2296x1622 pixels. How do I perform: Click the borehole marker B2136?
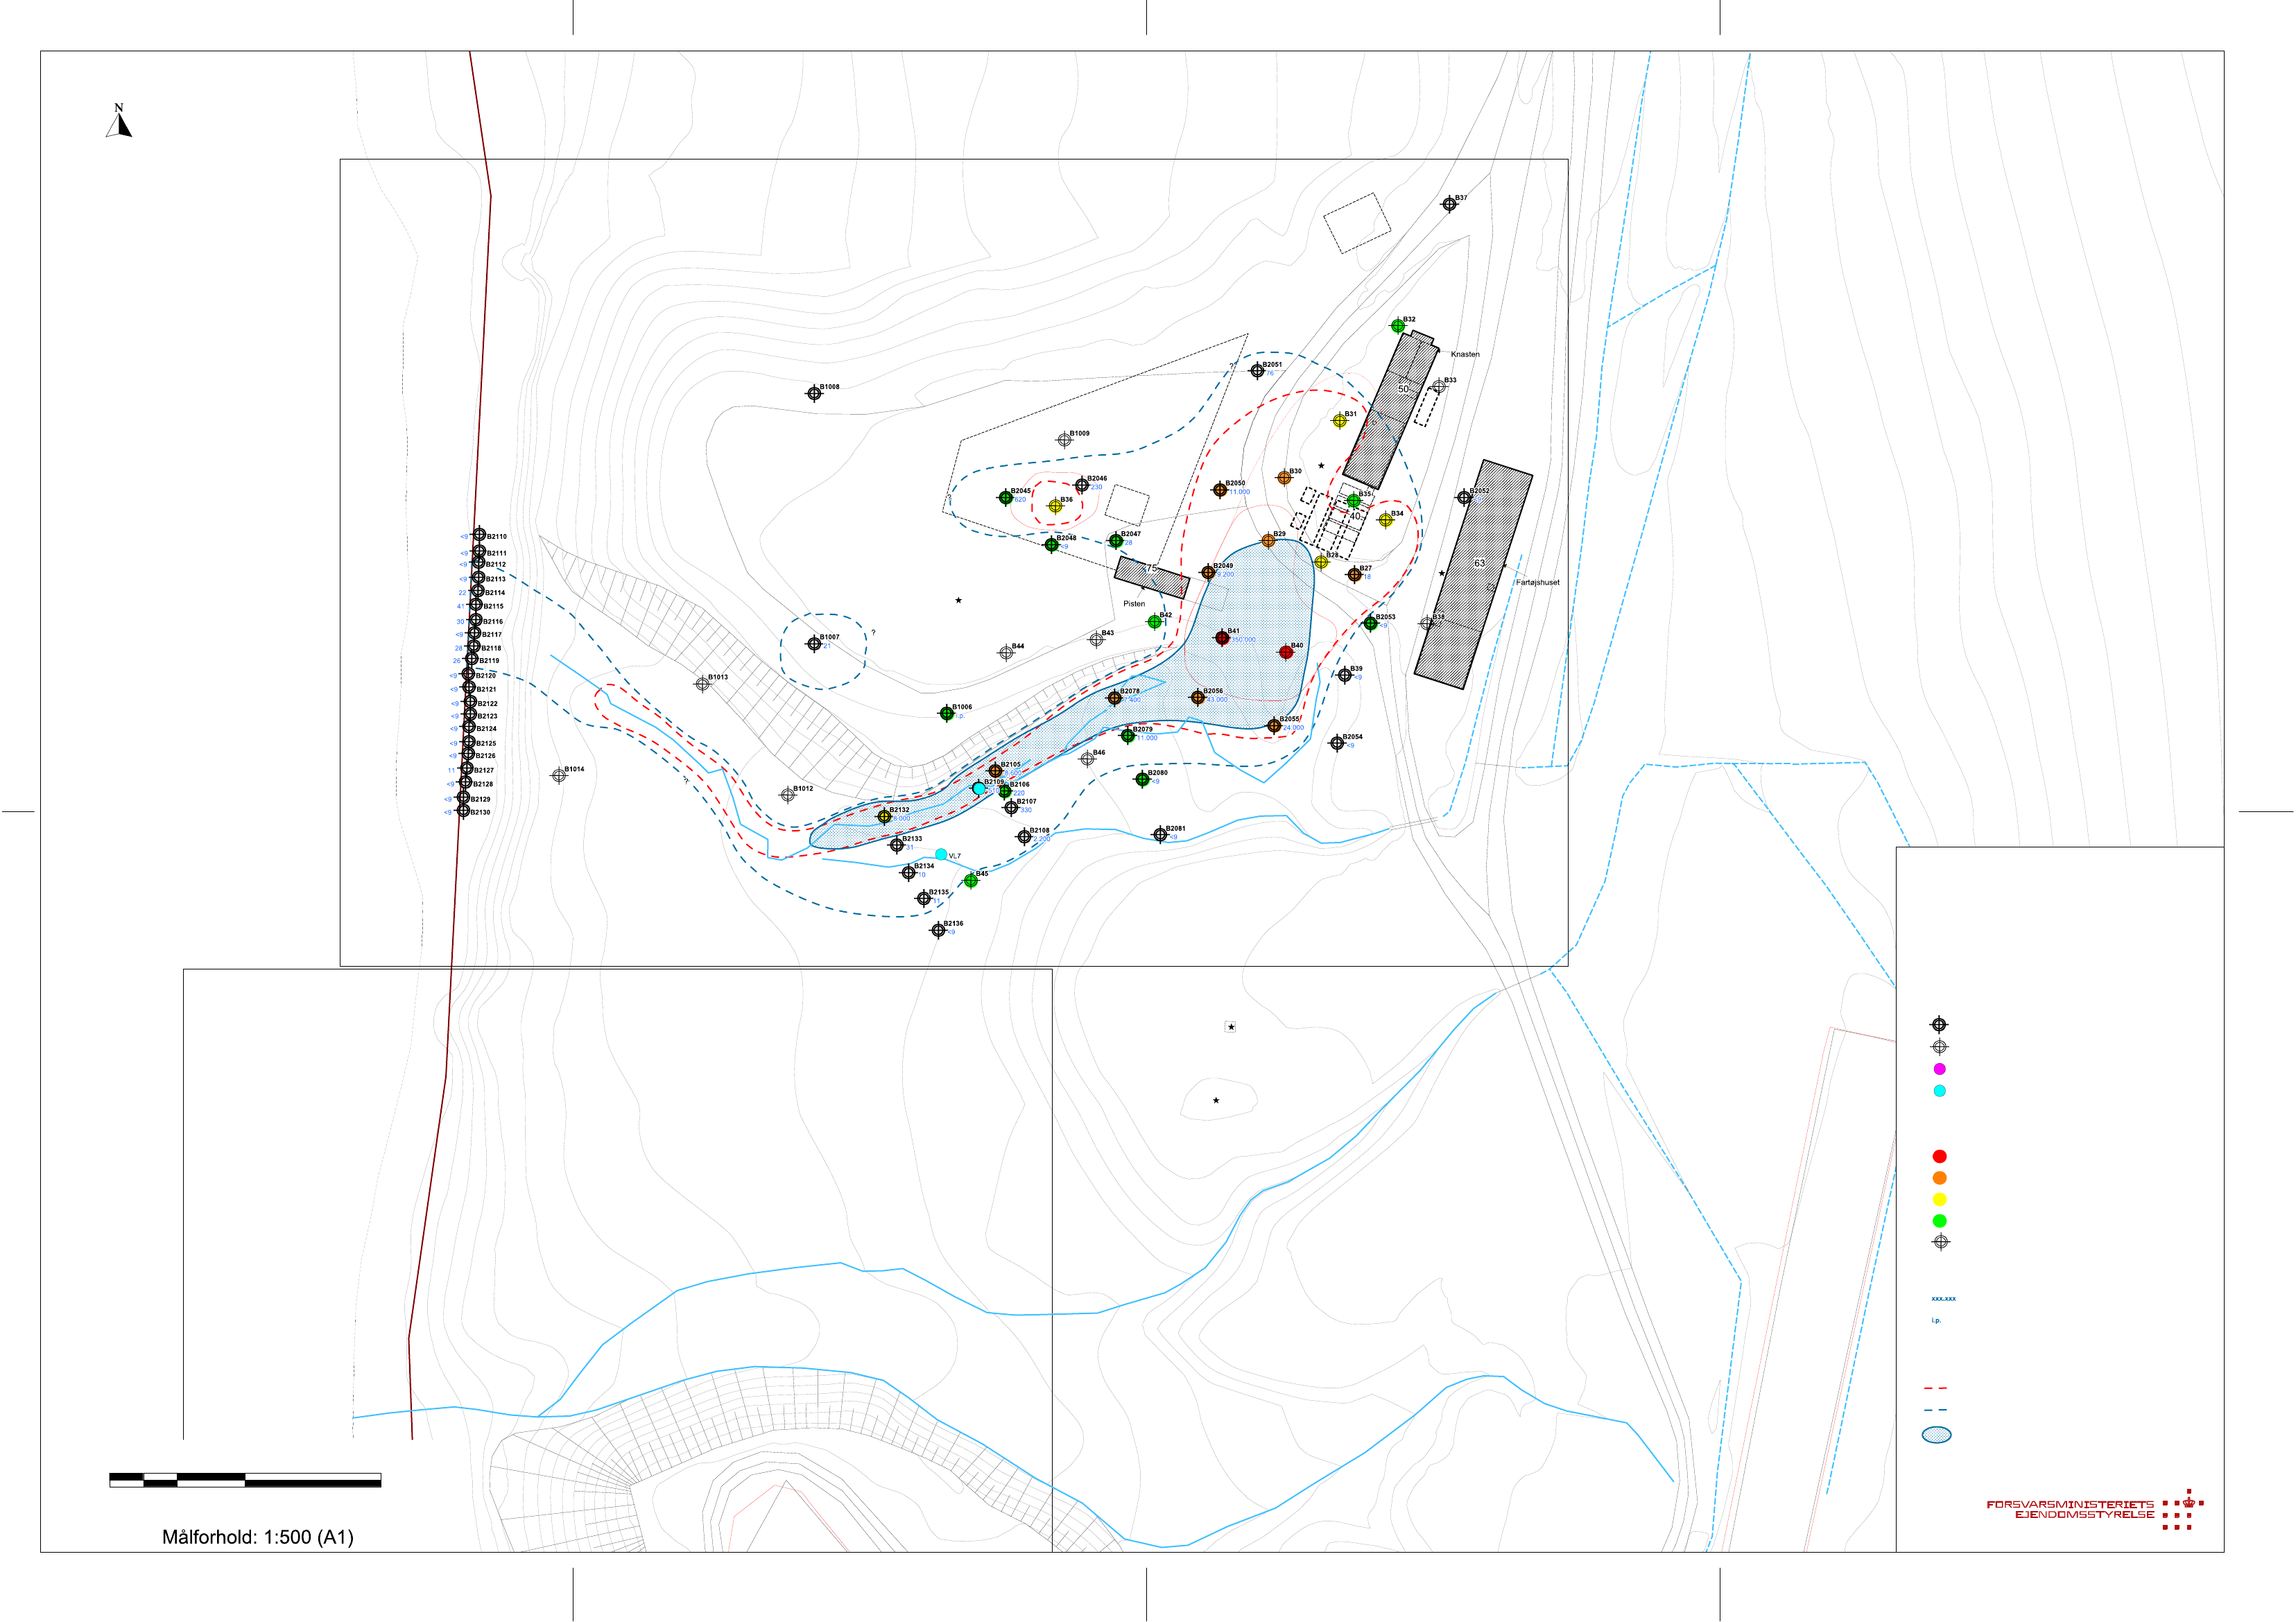938,930
